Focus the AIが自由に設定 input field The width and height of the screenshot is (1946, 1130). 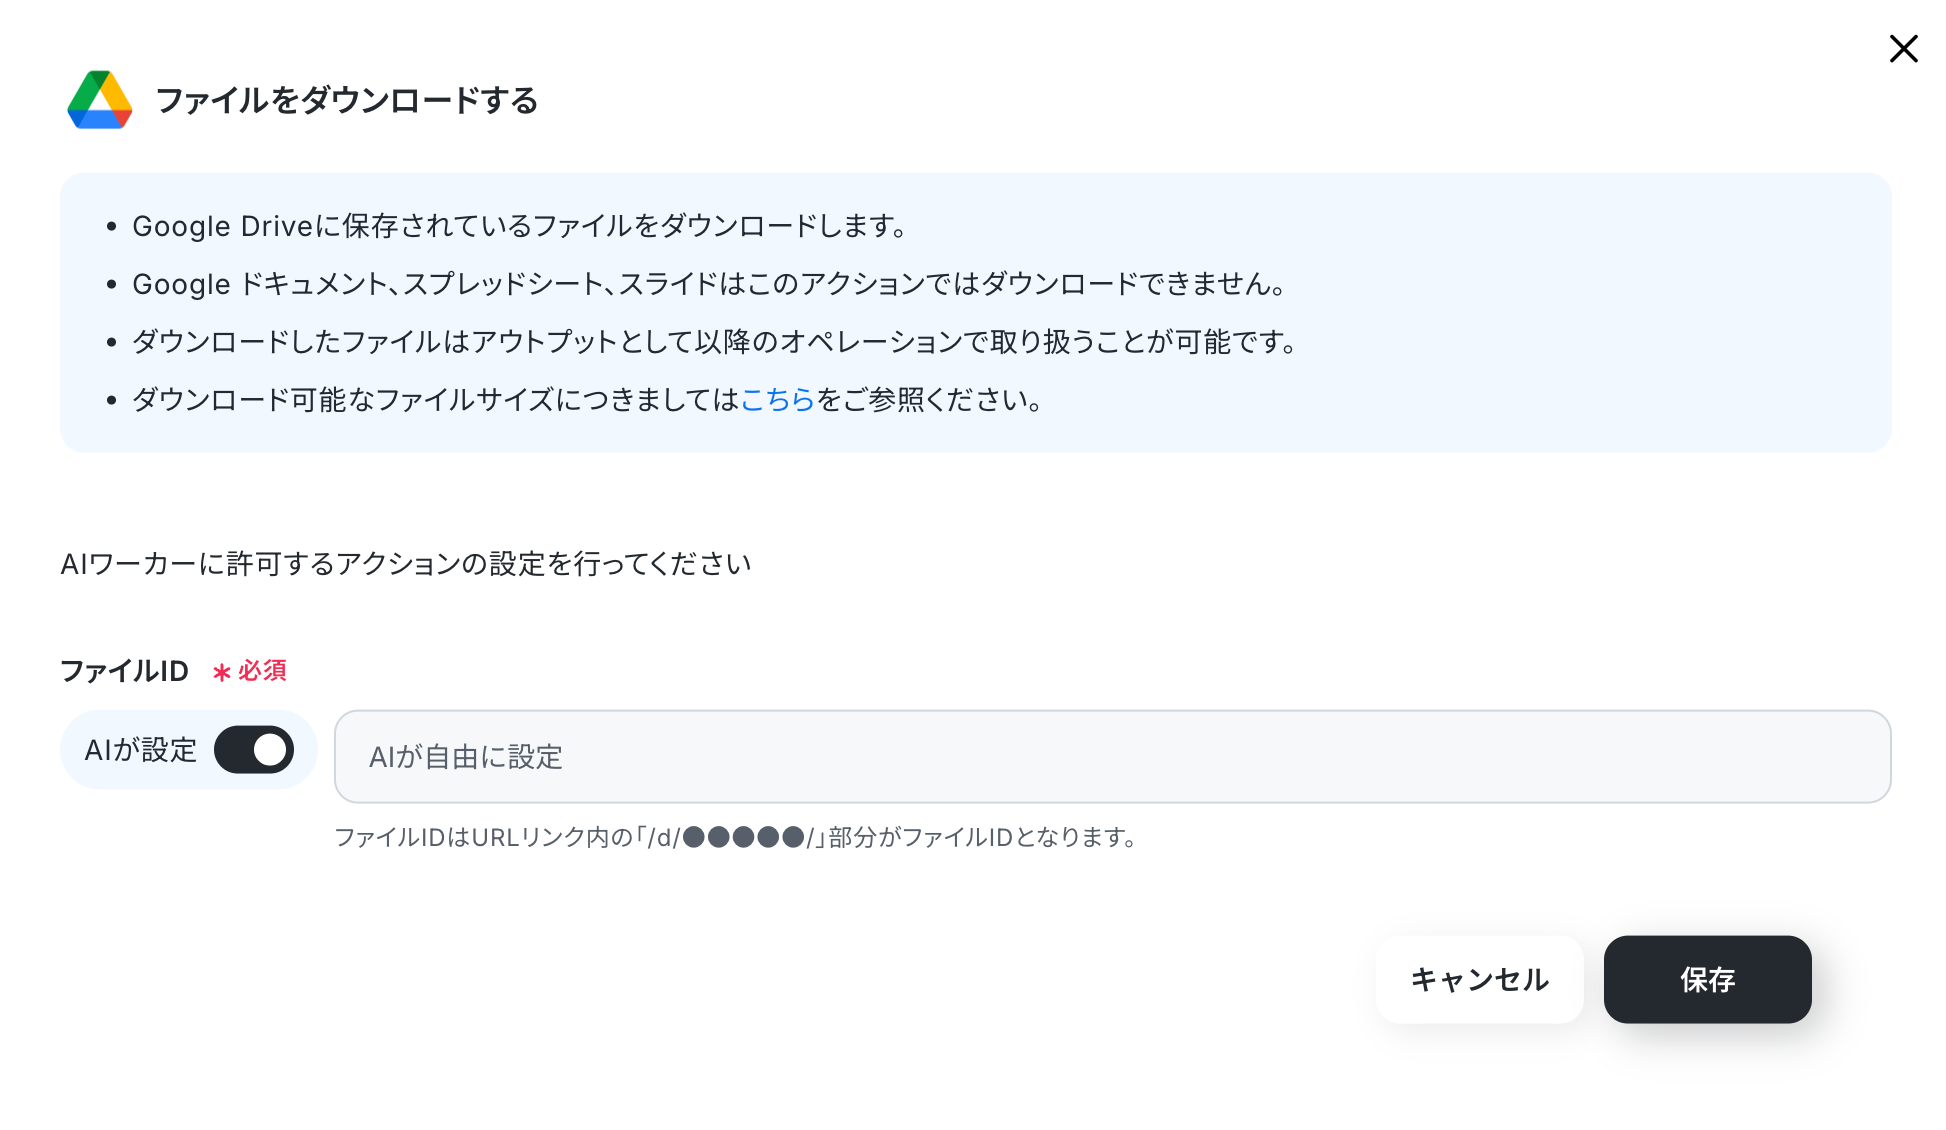(1110, 757)
